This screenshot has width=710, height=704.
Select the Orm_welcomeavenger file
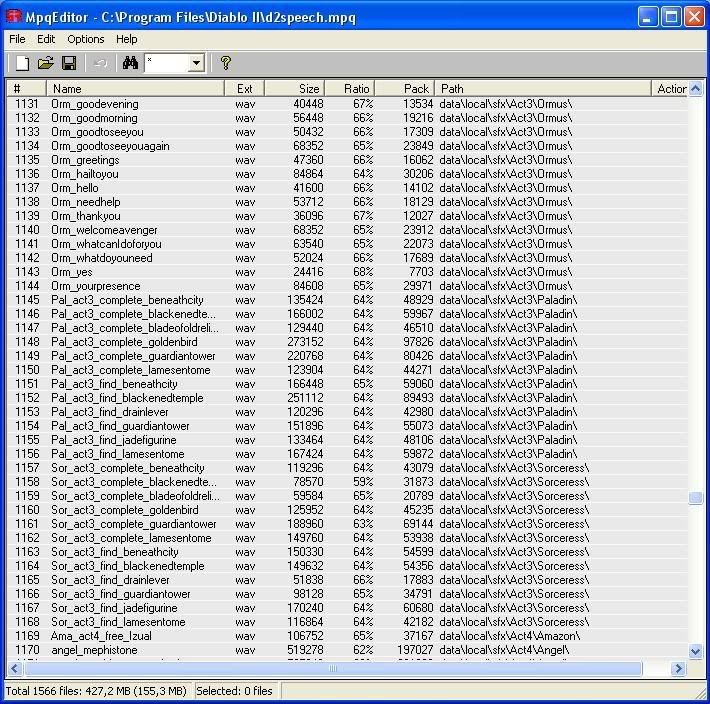tap(104, 230)
